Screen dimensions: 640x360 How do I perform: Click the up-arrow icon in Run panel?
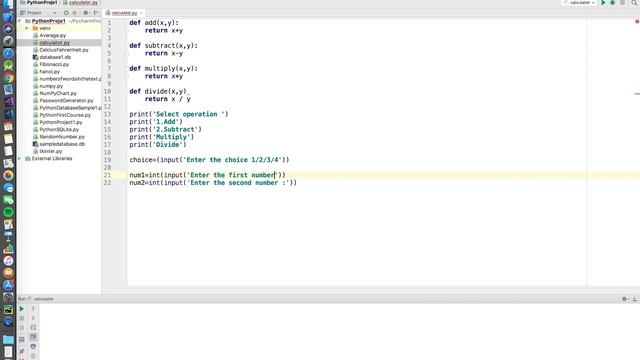tap(33, 309)
